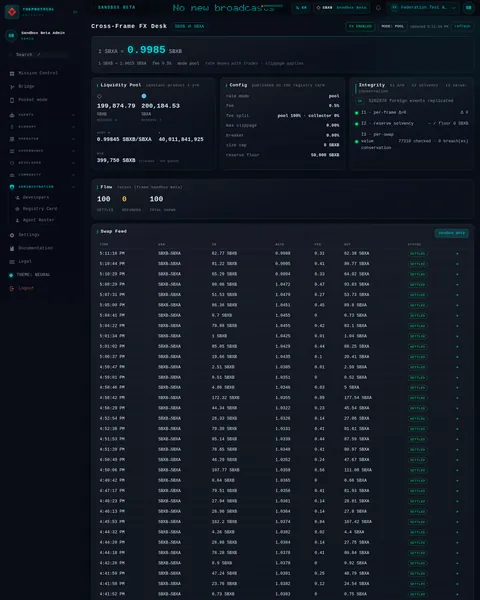
Task: Click the SBXB ⇄ SBXA pair tag
Action: 189,26
